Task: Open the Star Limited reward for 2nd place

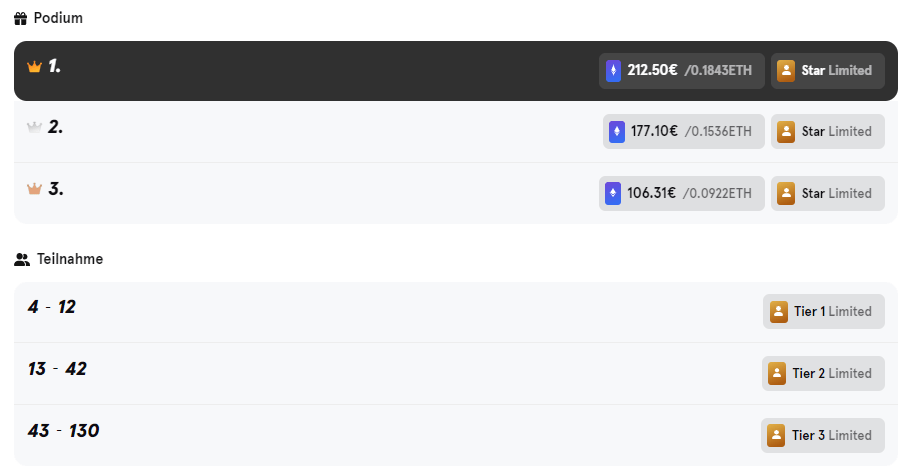Action: click(x=828, y=131)
